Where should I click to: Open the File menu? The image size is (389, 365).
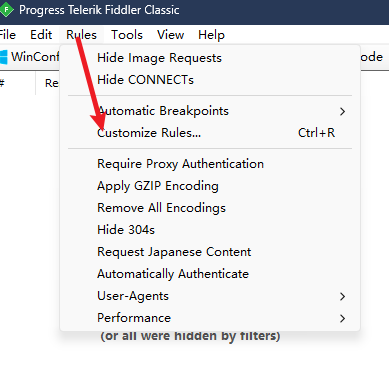7,35
